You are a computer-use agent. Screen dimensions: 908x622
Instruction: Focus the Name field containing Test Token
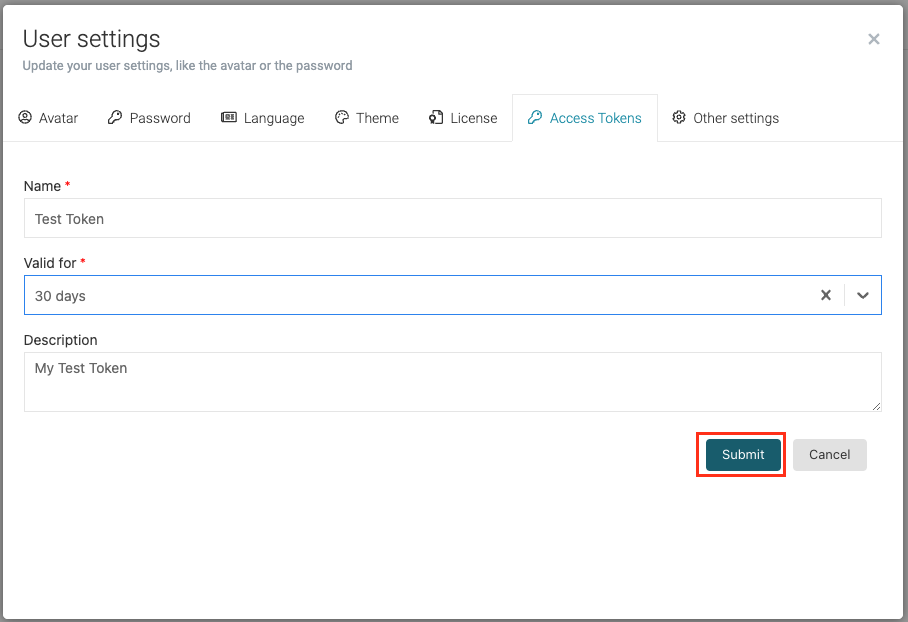point(452,218)
